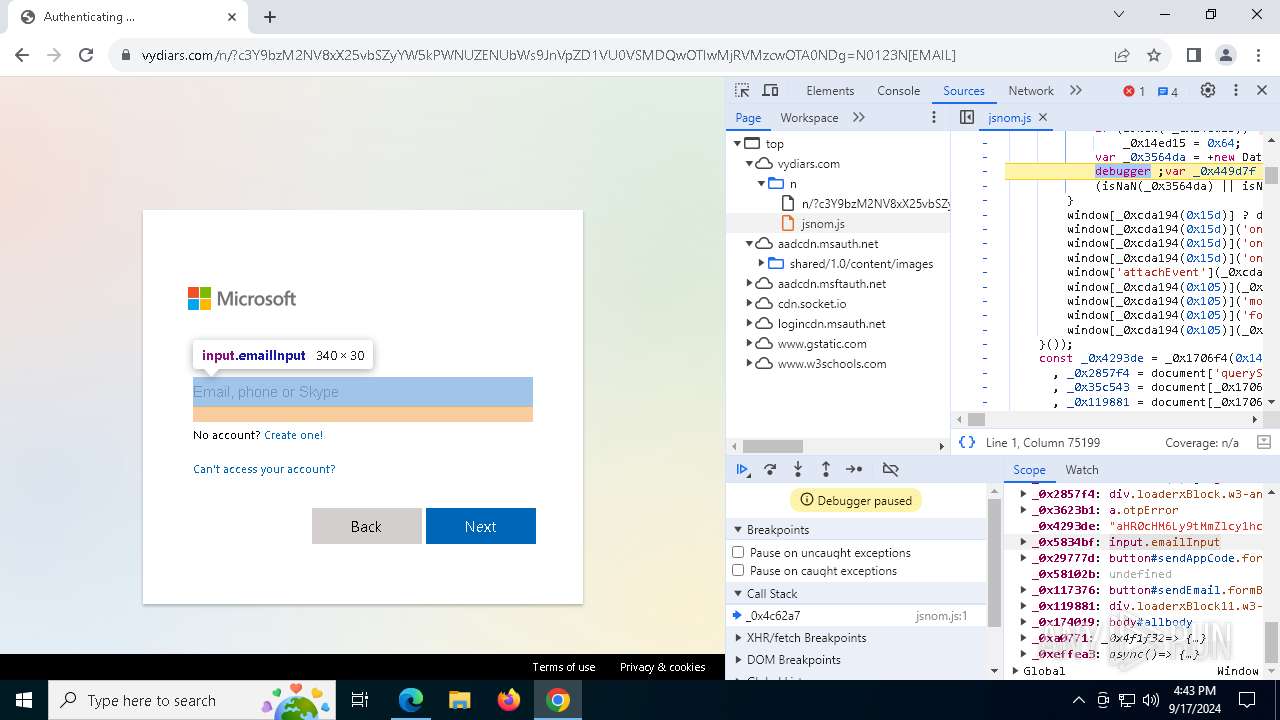Enable Pause on uncaught exceptions
Viewport: 1280px width, 720px height.
click(738, 552)
